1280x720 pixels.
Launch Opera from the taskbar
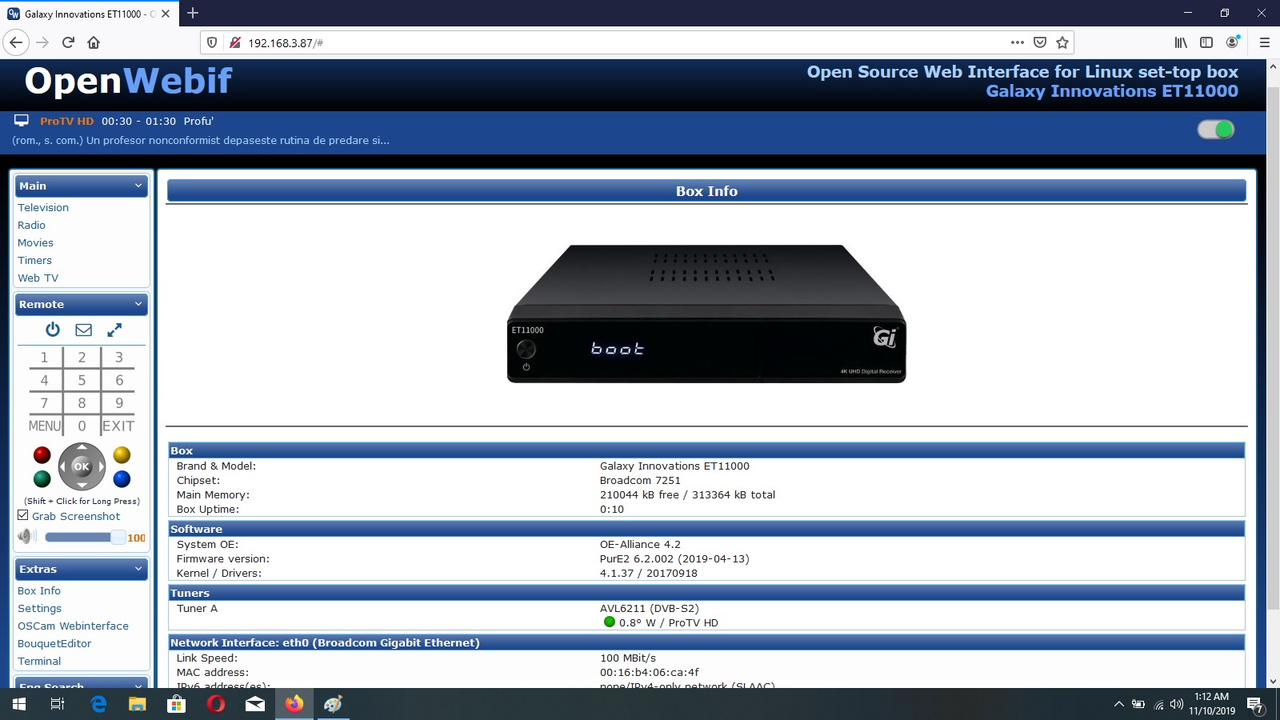(x=216, y=704)
